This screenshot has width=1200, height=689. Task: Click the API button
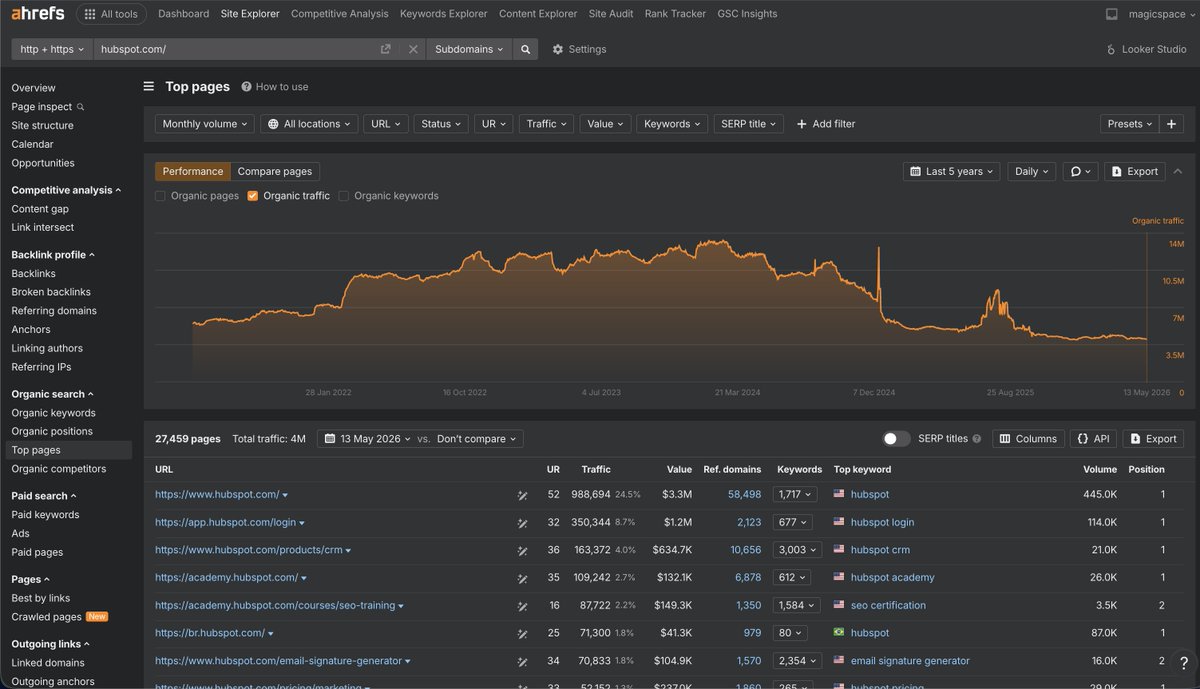[x=1093, y=439]
